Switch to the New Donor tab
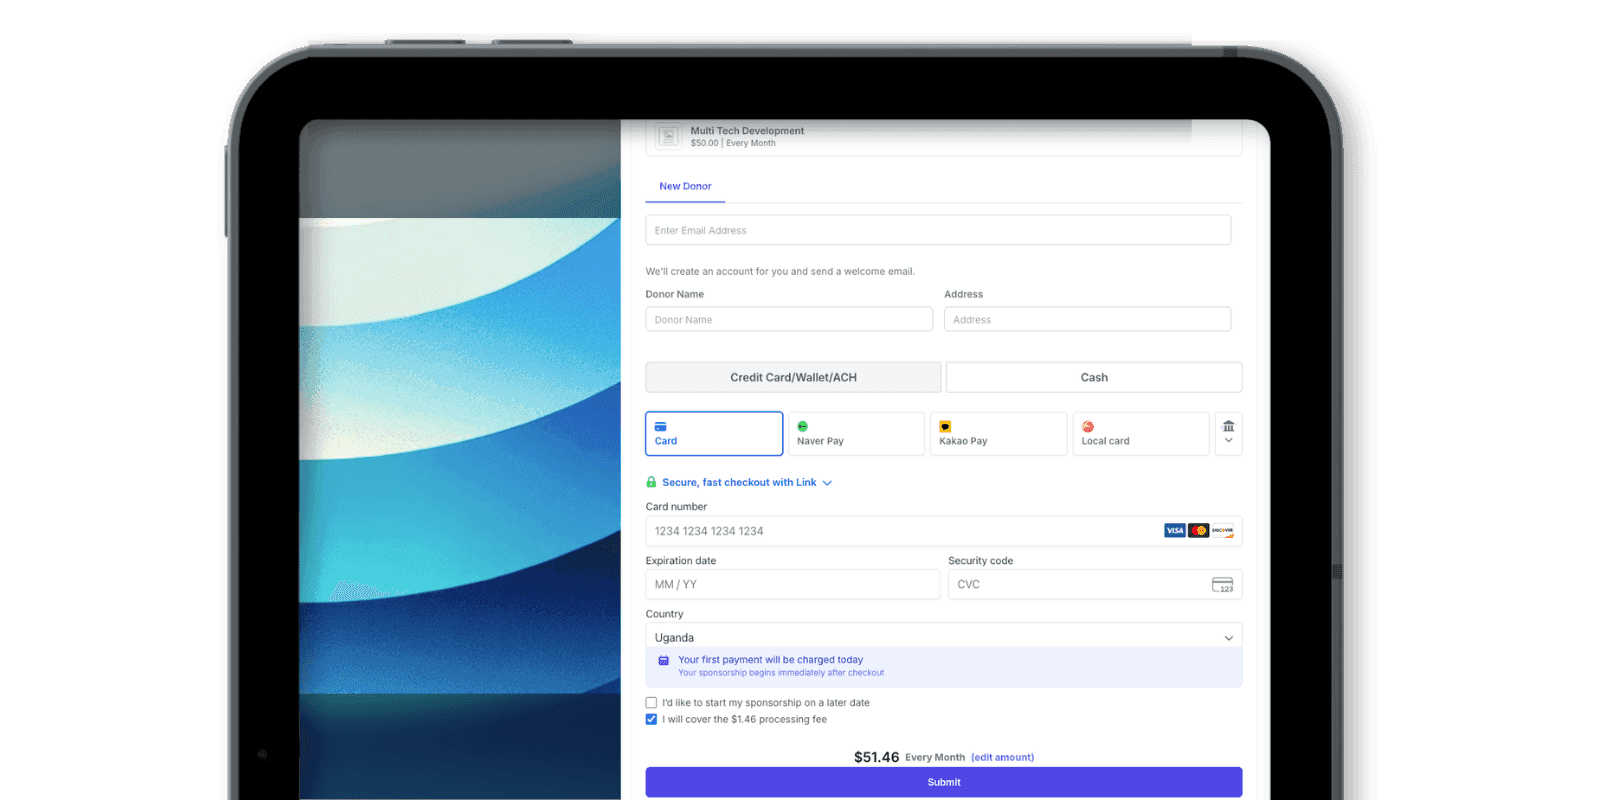This screenshot has width=1600, height=800. (685, 186)
